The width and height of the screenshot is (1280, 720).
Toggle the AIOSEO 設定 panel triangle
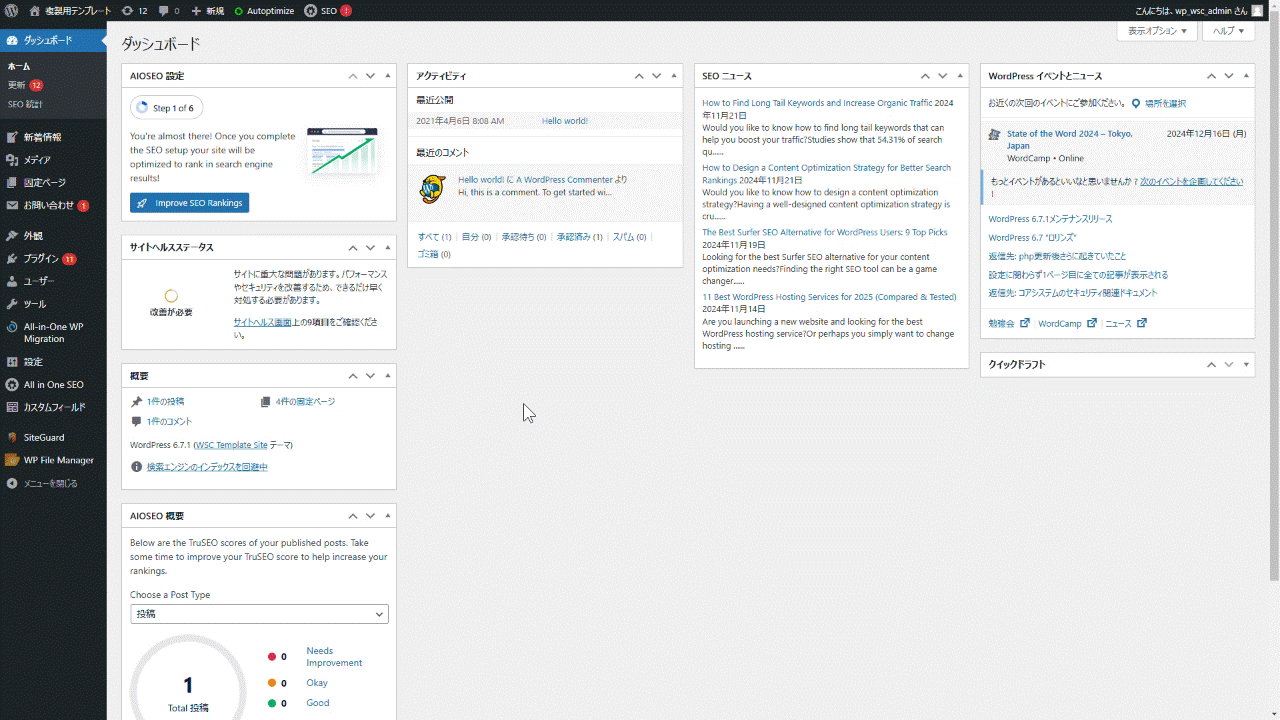click(388, 76)
